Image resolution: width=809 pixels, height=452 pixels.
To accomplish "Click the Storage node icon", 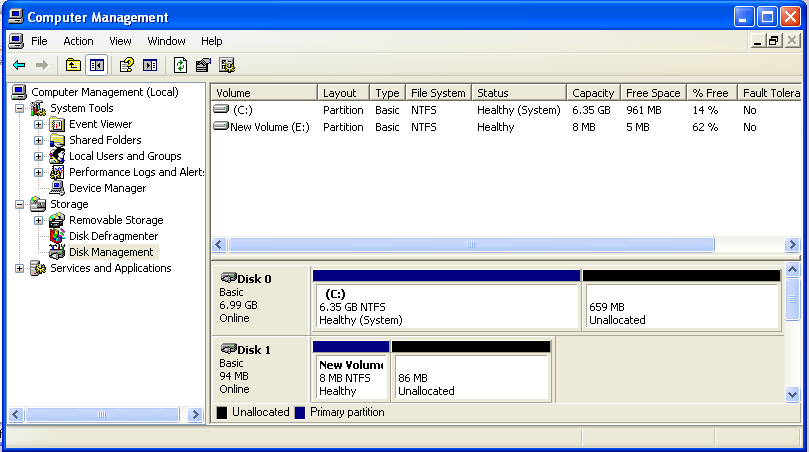I will [x=38, y=204].
